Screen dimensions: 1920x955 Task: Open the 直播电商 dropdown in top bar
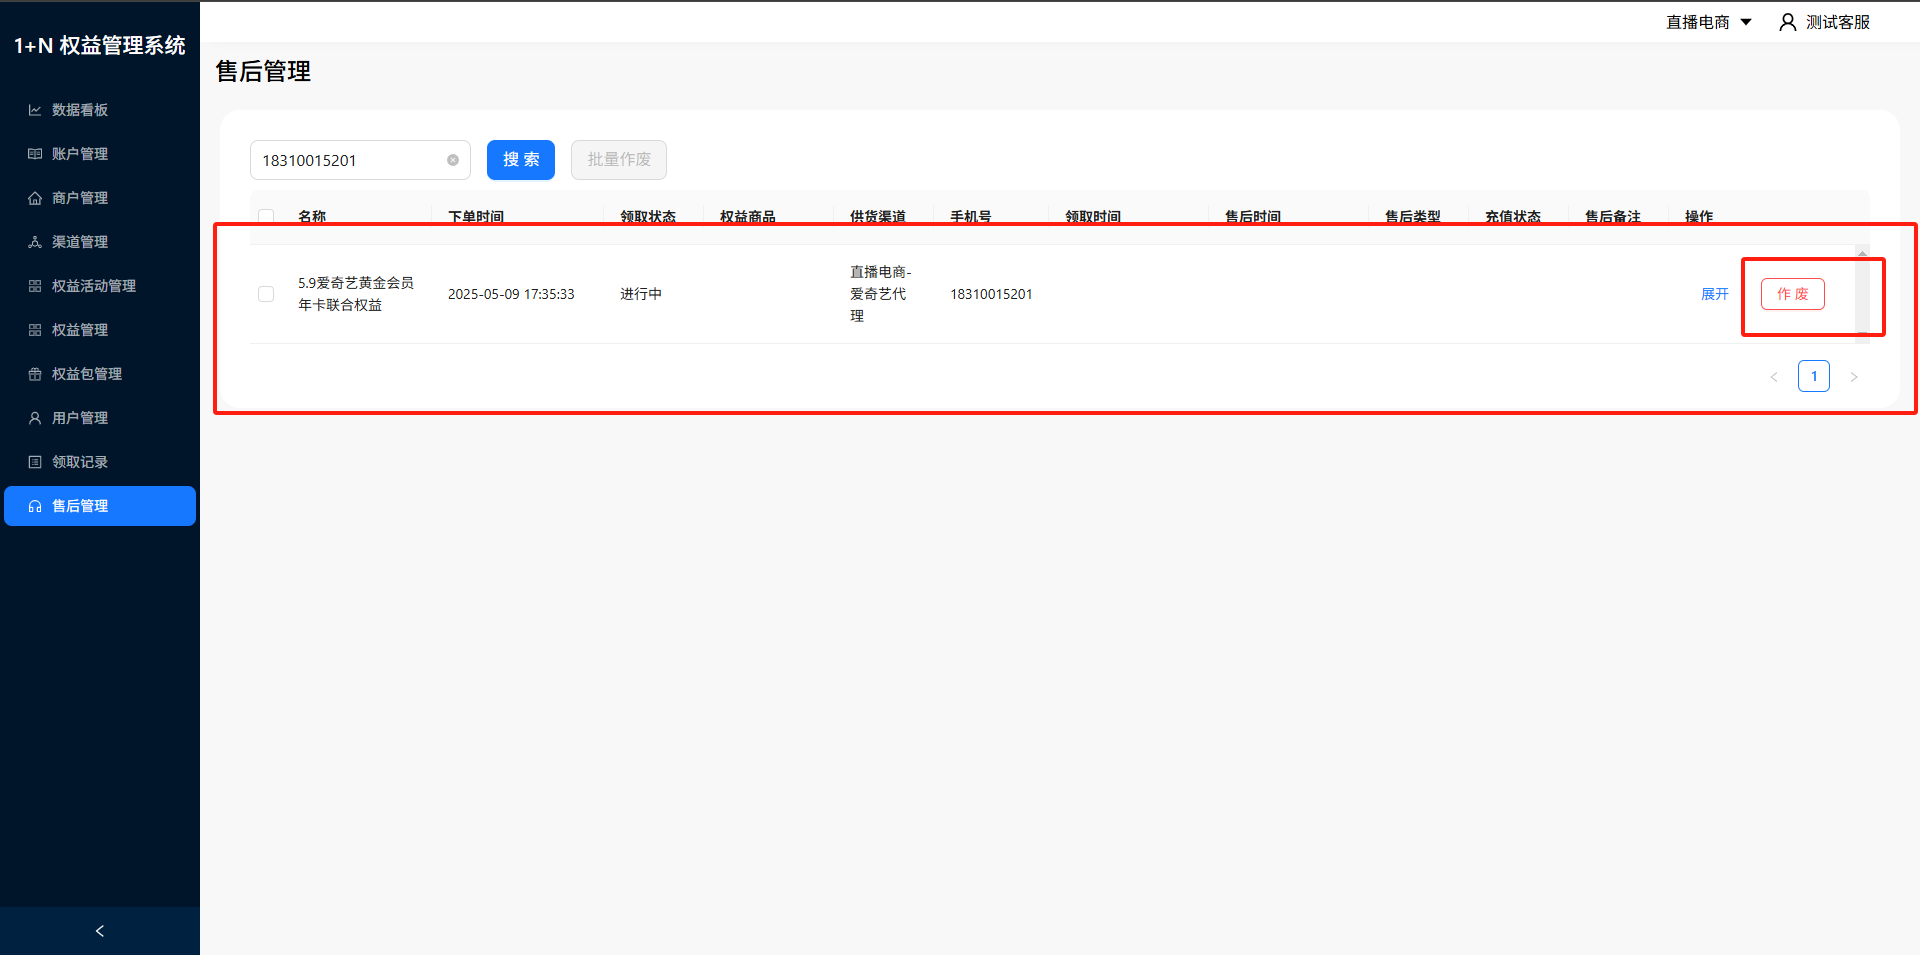click(x=1708, y=22)
